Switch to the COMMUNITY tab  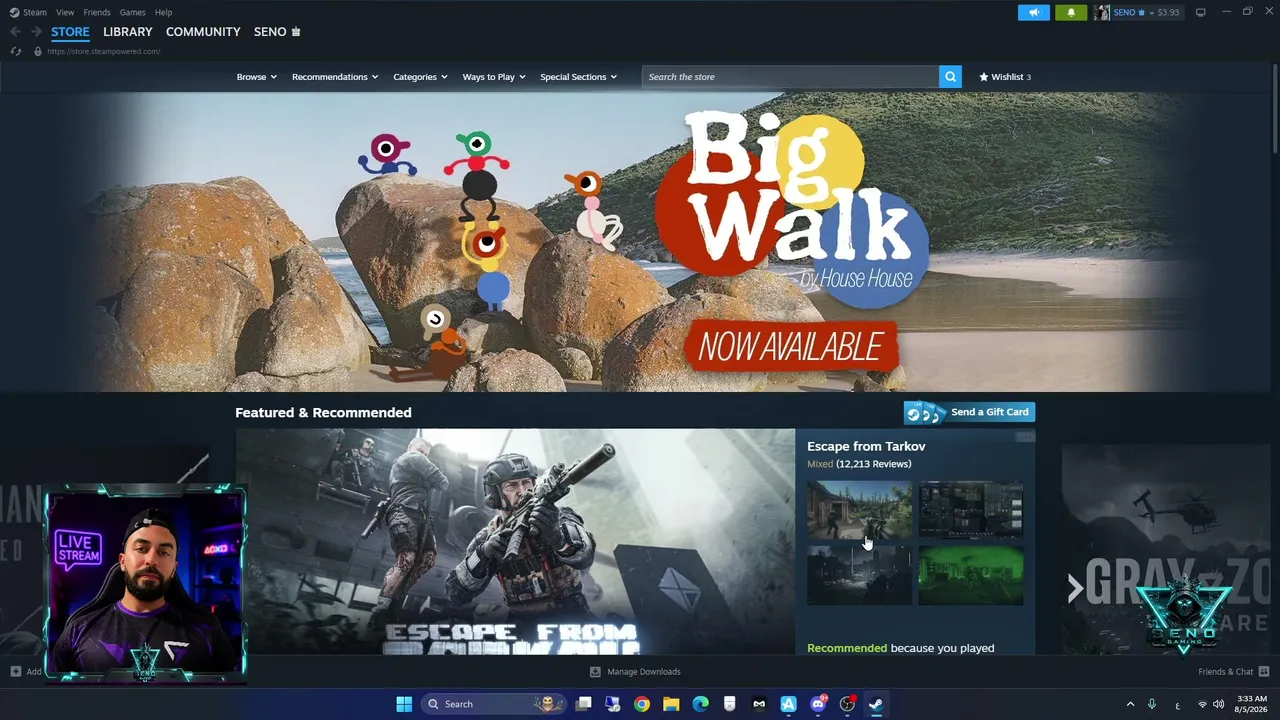click(x=203, y=32)
